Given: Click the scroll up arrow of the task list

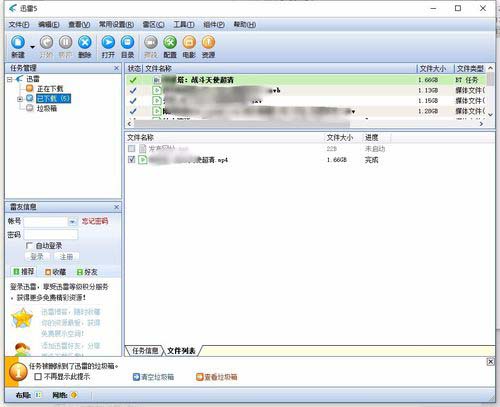Looking at the screenshot, I should (490, 68).
